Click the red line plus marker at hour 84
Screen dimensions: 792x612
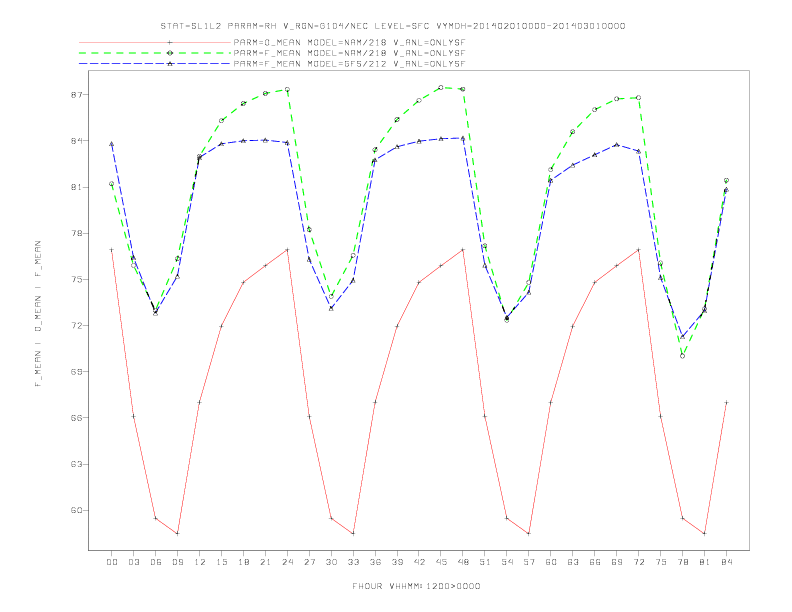[726, 402]
